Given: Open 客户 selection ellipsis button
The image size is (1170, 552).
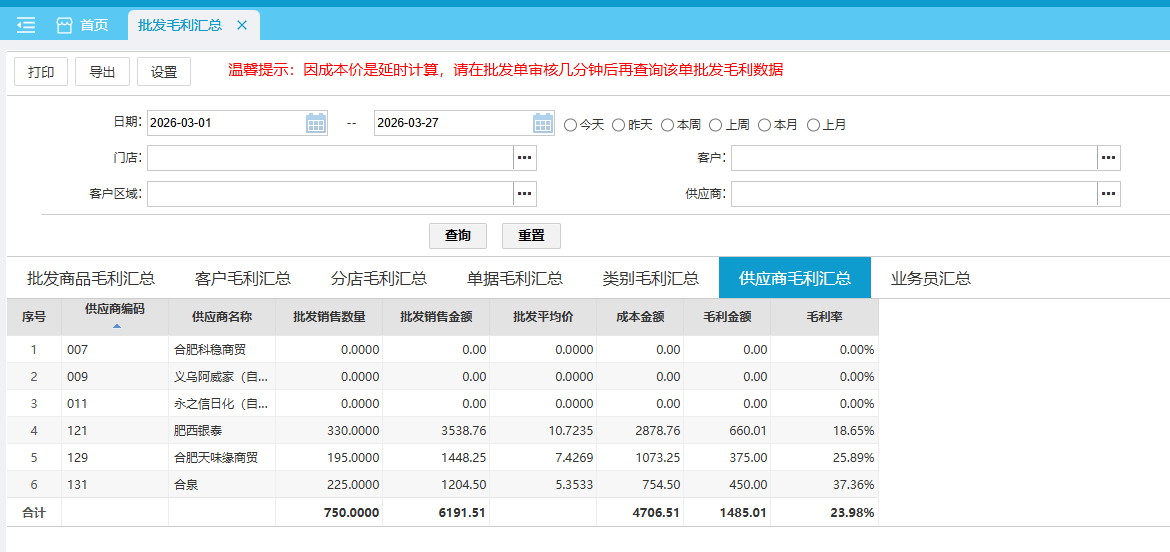Looking at the screenshot, I should [x=1108, y=158].
